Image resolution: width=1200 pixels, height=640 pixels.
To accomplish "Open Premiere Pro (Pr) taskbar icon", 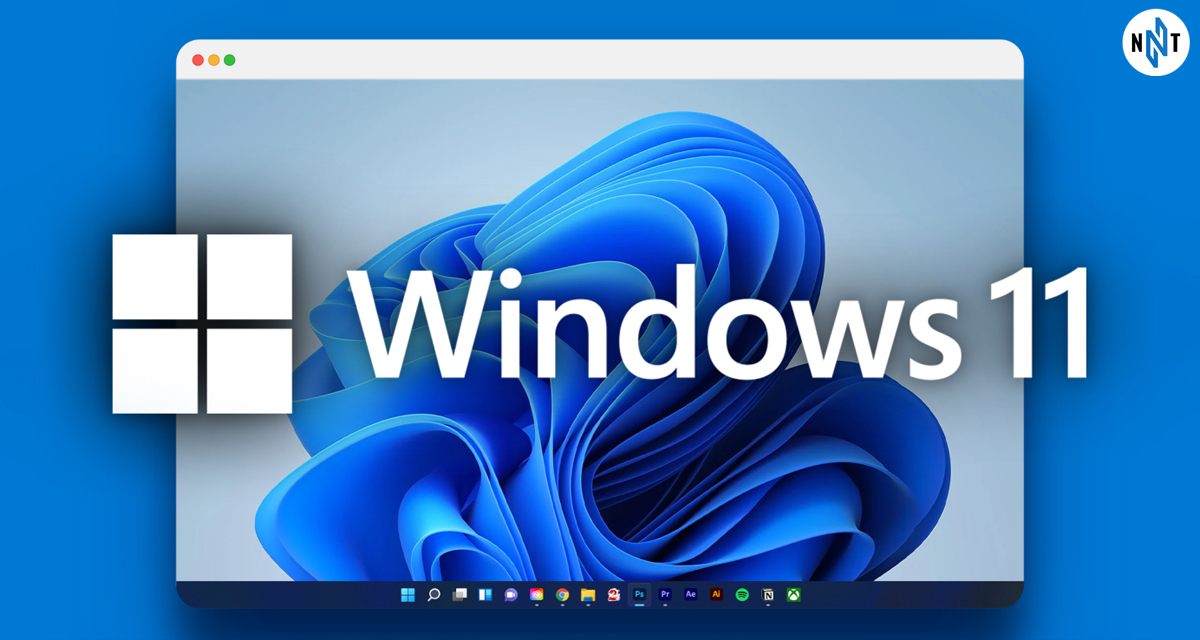I will point(665,594).
